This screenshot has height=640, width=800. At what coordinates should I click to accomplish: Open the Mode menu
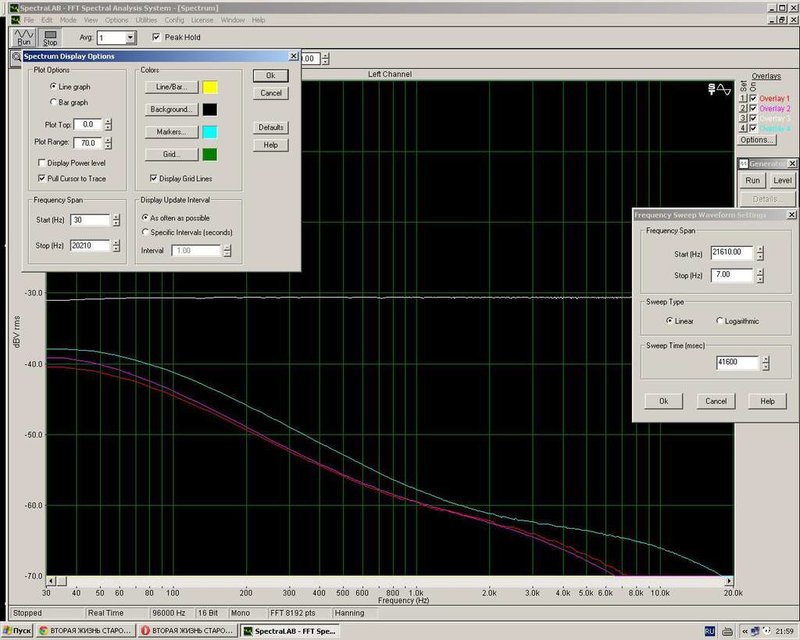coord(68,20)
